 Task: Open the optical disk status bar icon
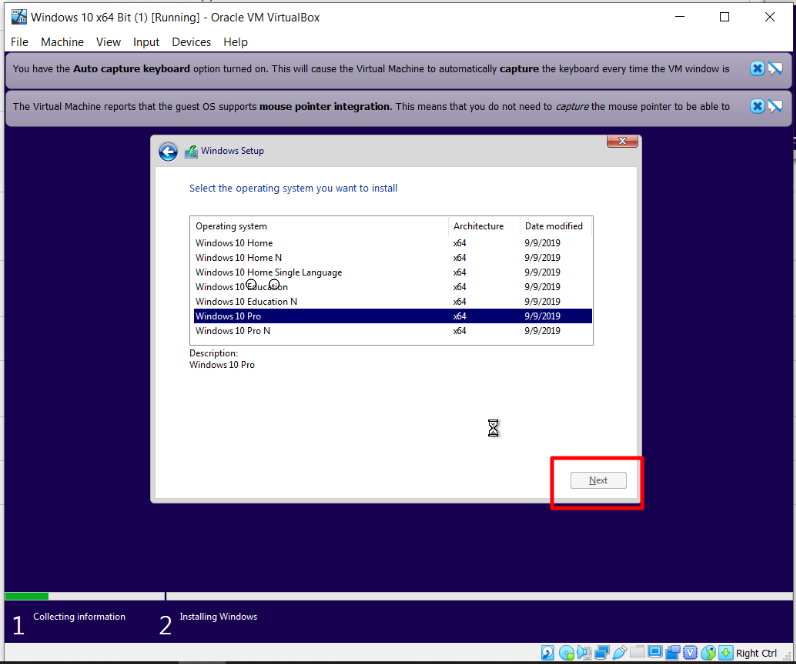(x=566, y=653)
